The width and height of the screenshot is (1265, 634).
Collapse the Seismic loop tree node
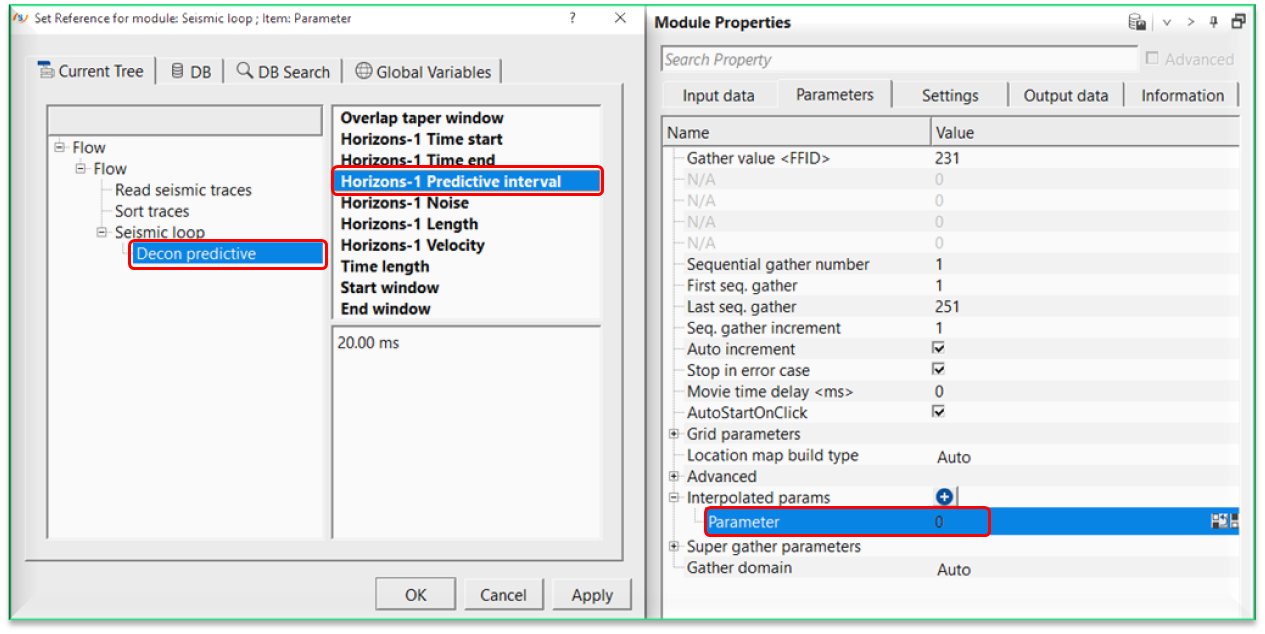tap(102, 231)
